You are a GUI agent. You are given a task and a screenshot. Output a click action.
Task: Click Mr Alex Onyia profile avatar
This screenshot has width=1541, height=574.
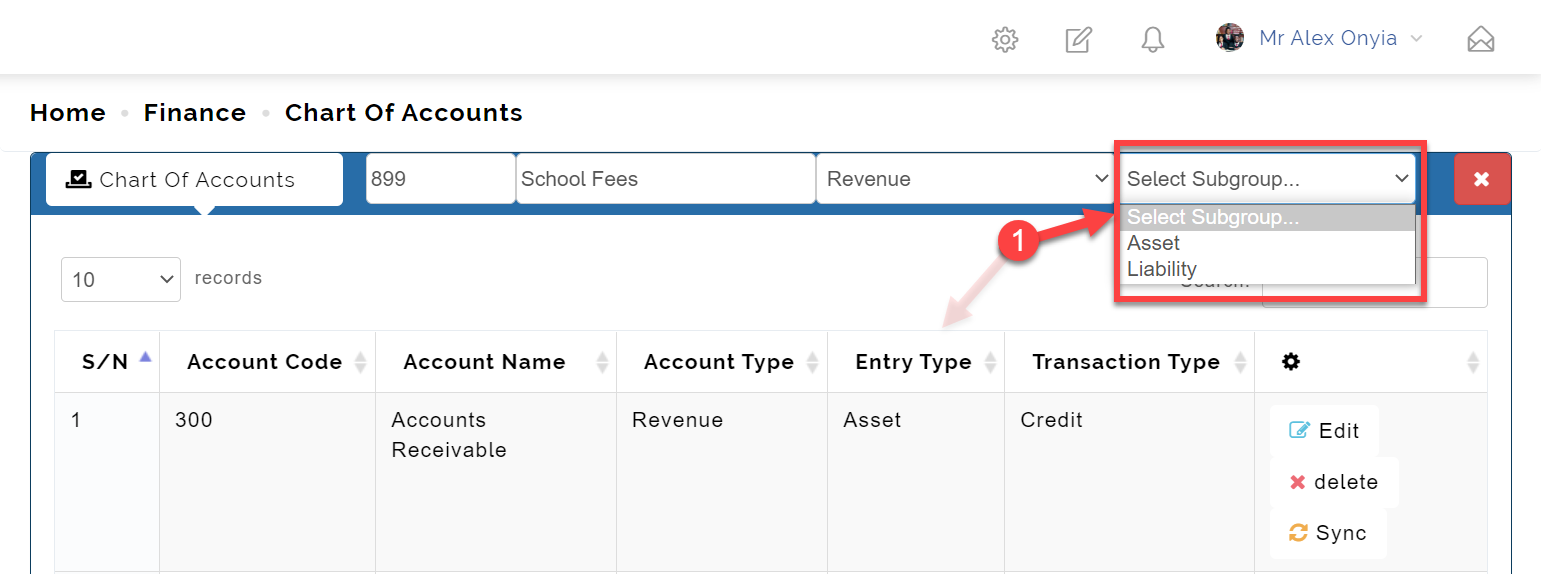click(1229, 38)
